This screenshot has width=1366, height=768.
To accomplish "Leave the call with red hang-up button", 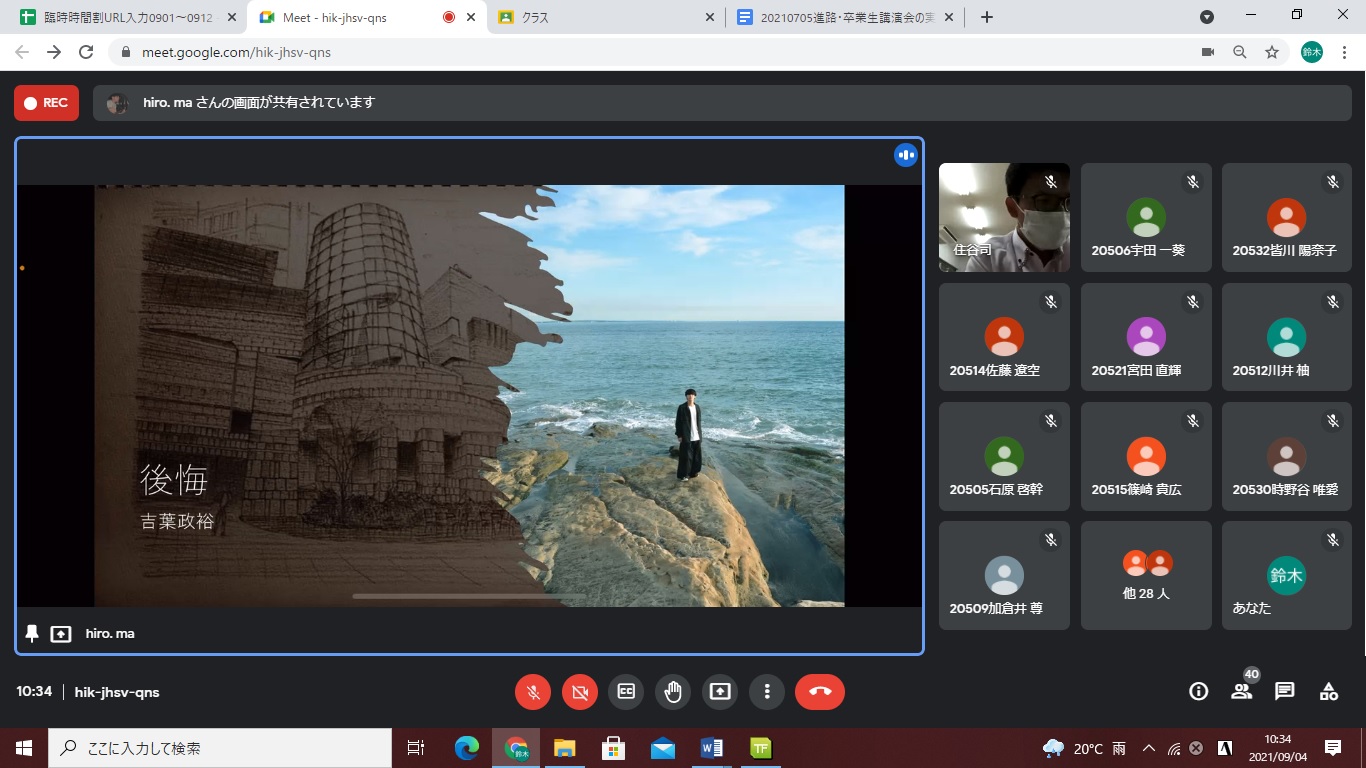I will click(x=820, y=691).
